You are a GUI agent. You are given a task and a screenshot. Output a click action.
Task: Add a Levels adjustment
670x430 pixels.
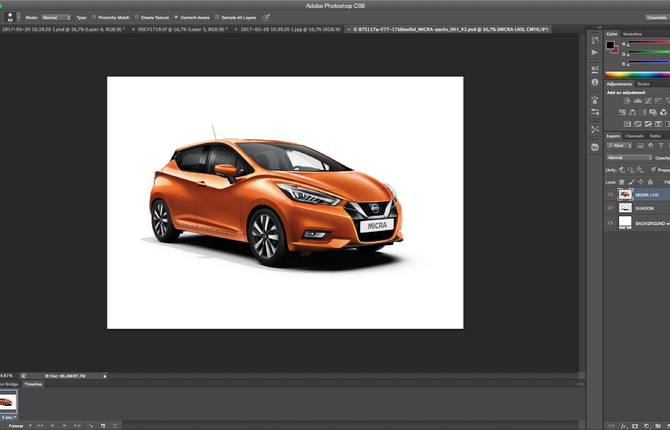[x=638, y=101]
